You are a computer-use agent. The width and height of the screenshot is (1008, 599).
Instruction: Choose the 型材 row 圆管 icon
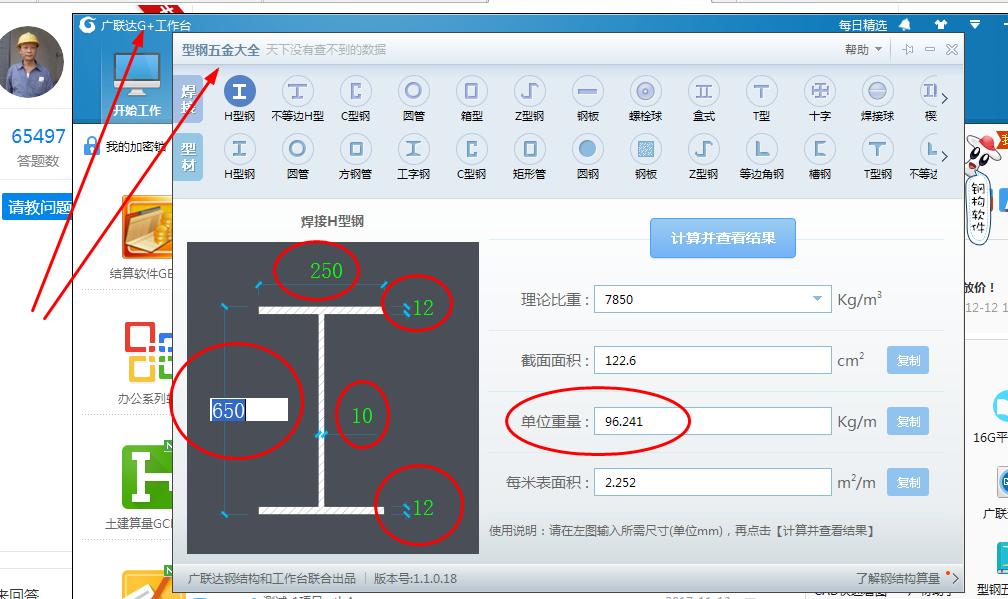tap(297, 149)
